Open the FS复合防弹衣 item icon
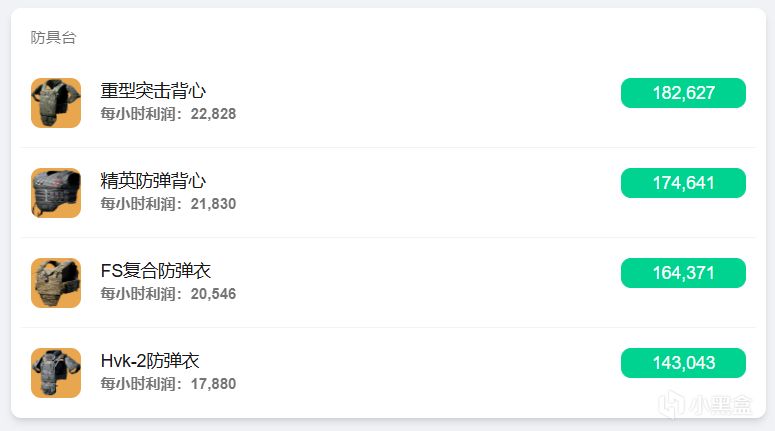 point(56,283)
